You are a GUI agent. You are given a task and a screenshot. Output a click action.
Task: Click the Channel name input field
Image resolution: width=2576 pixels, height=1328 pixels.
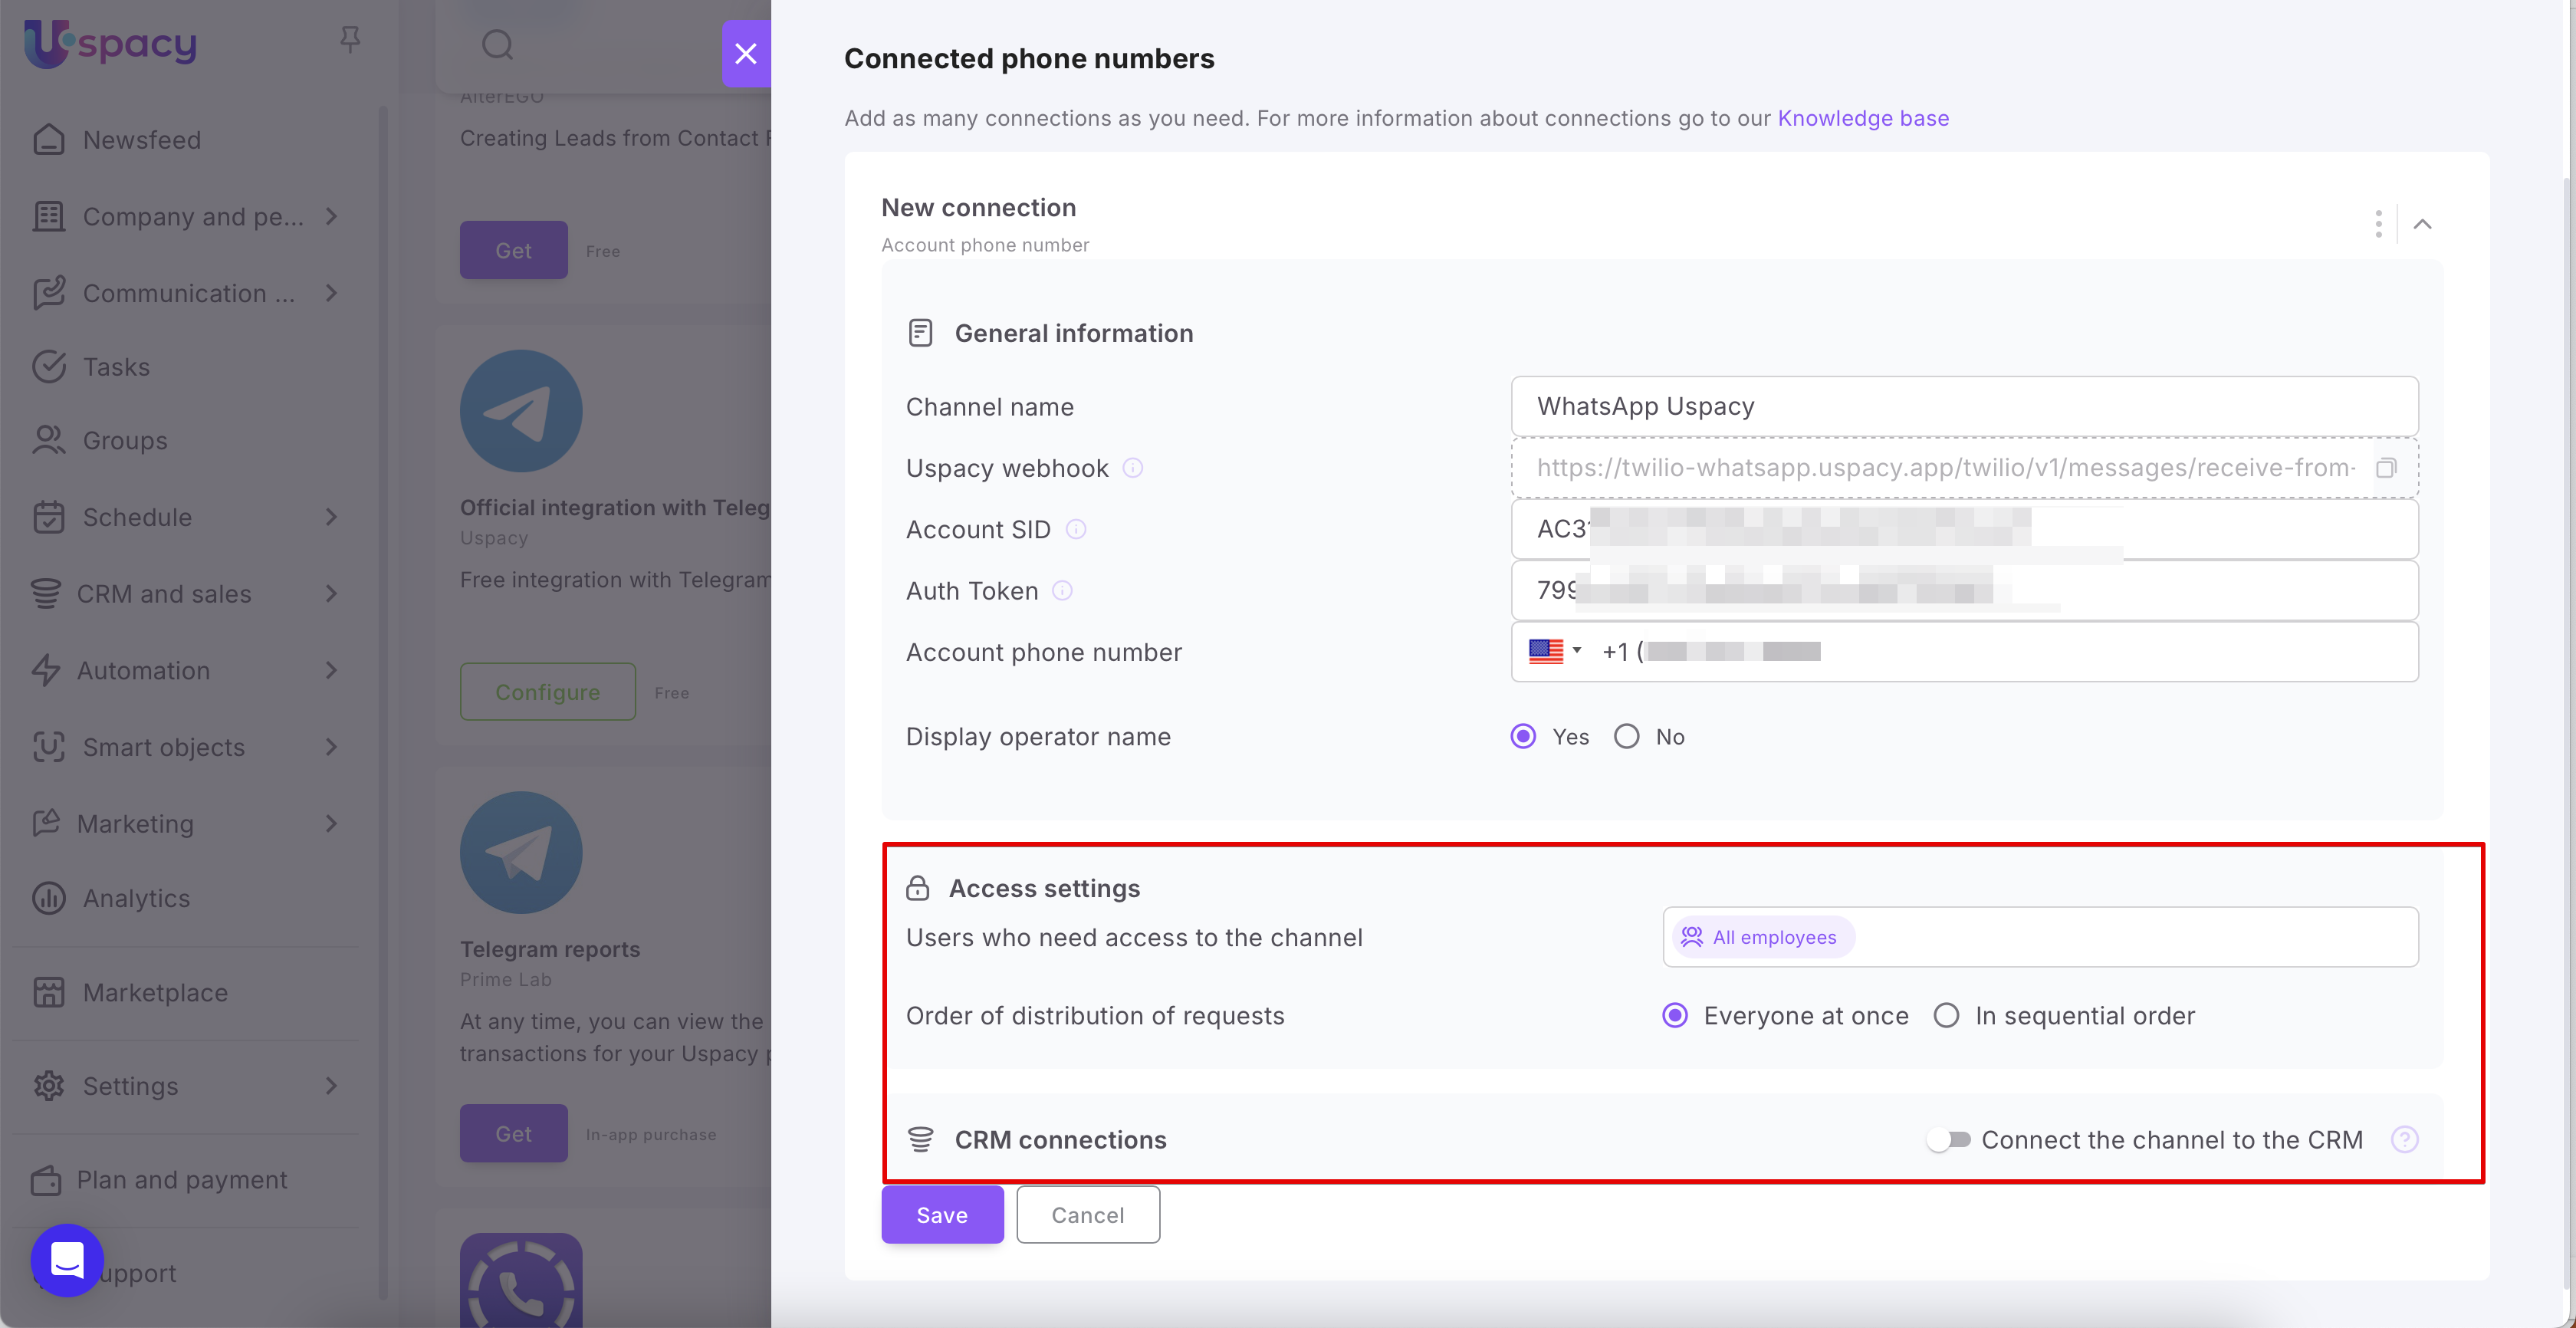(1963, 406)
